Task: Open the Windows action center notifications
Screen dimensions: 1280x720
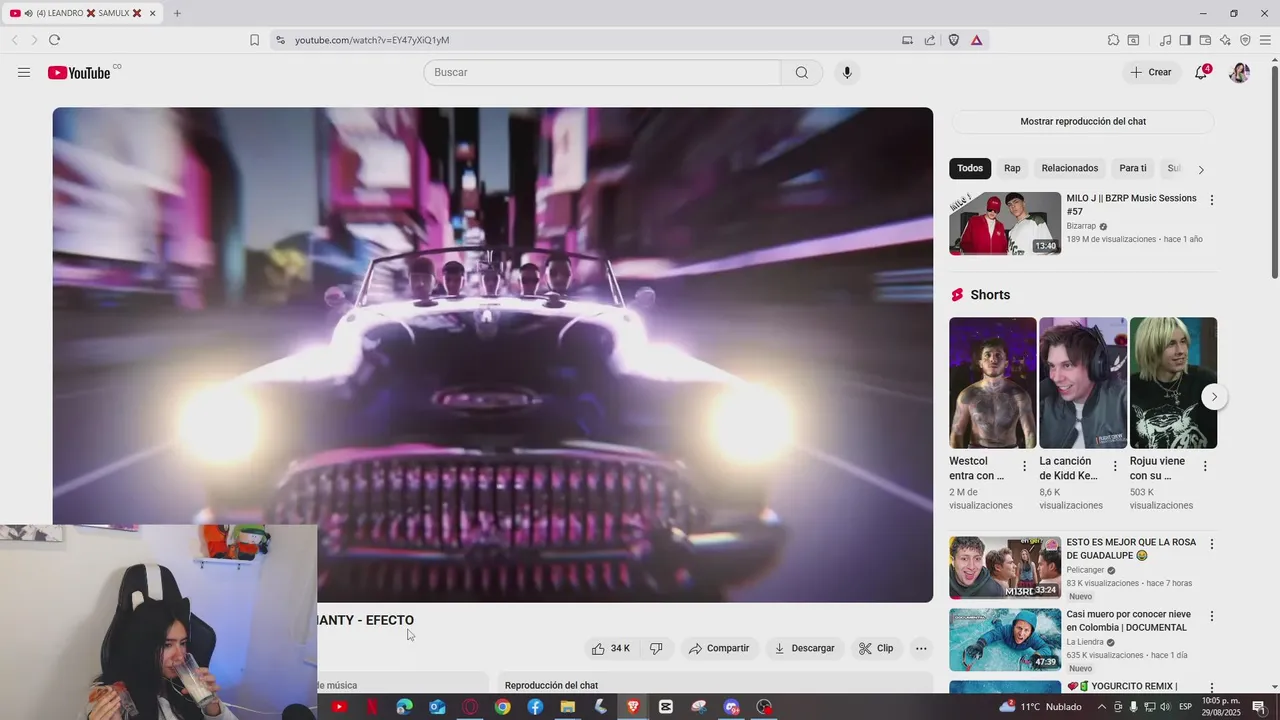Action: (1259, 707)
